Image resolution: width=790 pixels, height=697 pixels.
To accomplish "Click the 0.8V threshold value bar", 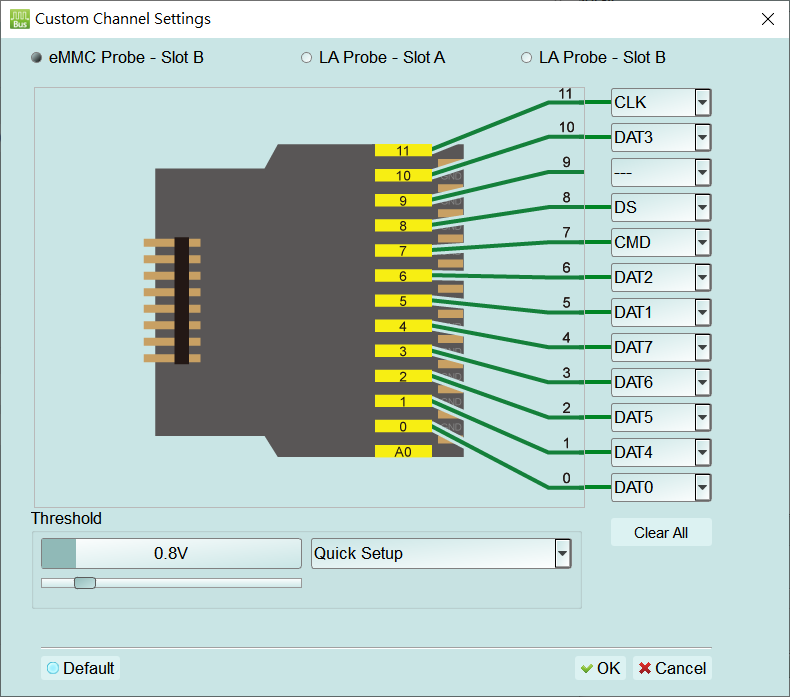I will [x=171, y=553].
